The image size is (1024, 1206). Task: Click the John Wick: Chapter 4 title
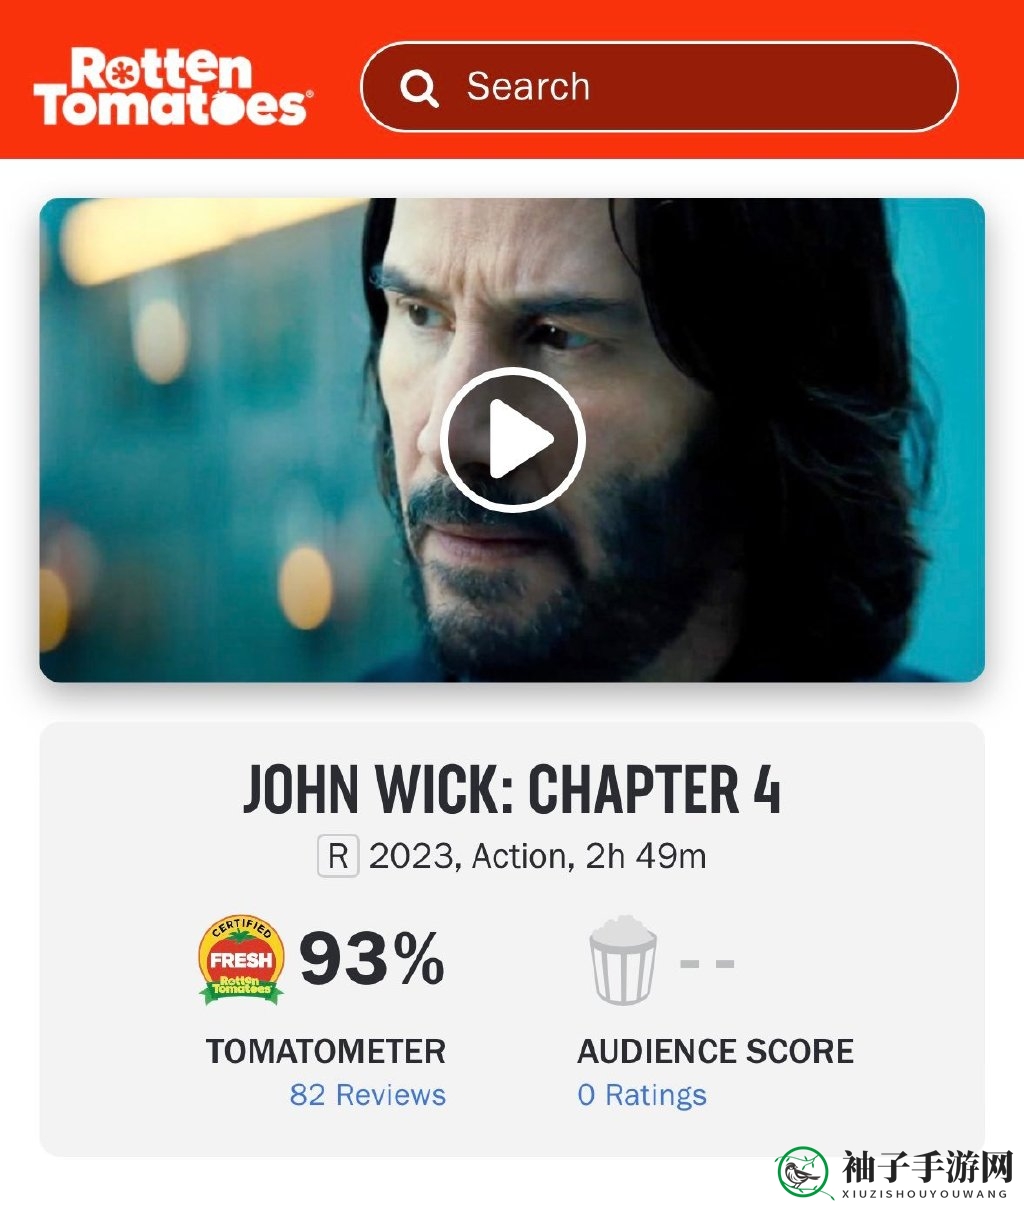coord(512,790)
